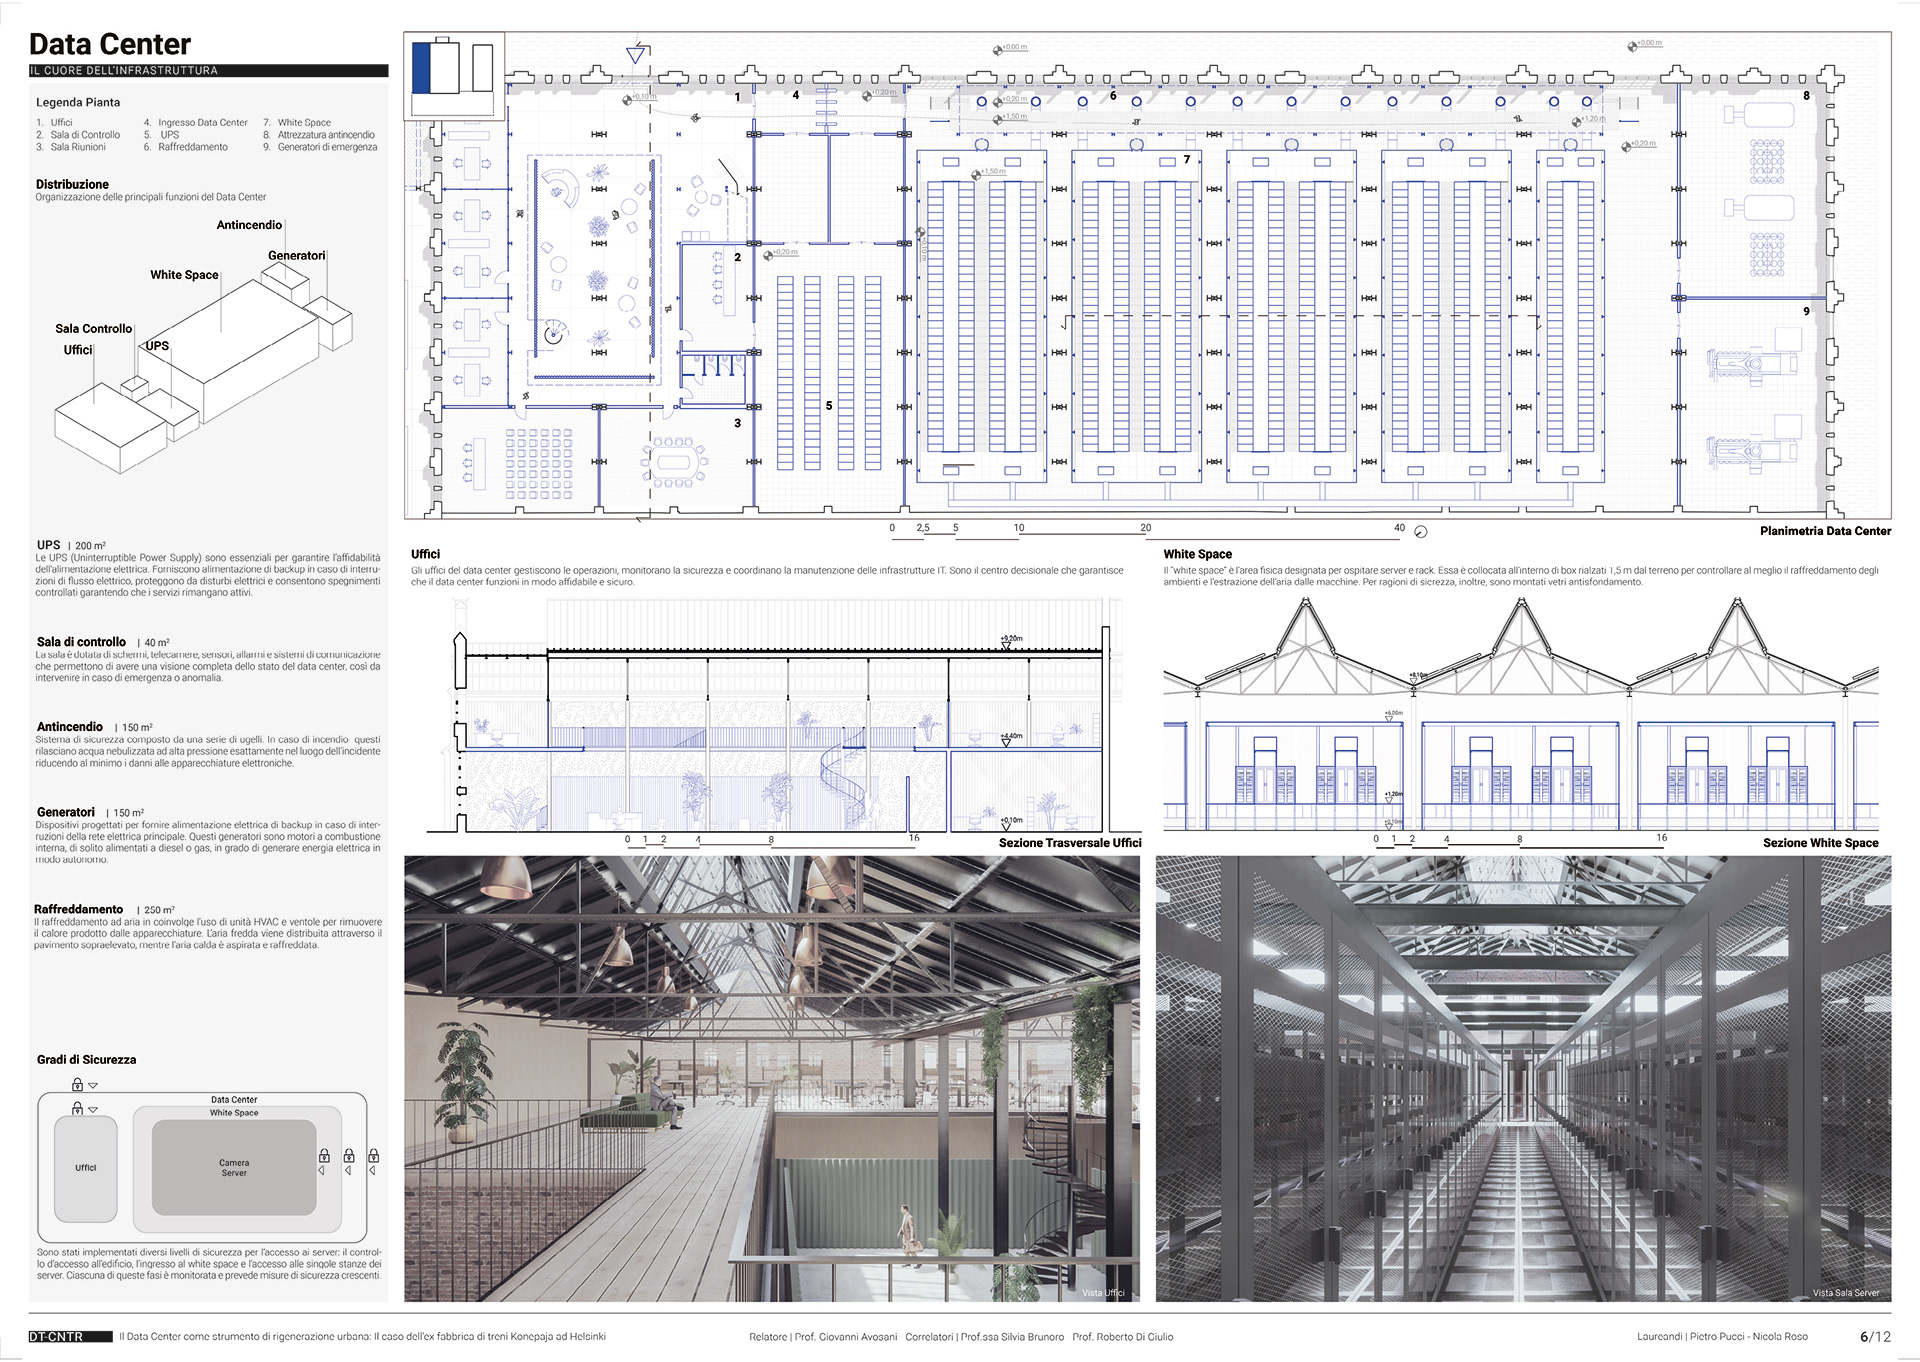Click the north arrow compass beside scale bar
1920x1362 pixels.
tap(1421, 532)
